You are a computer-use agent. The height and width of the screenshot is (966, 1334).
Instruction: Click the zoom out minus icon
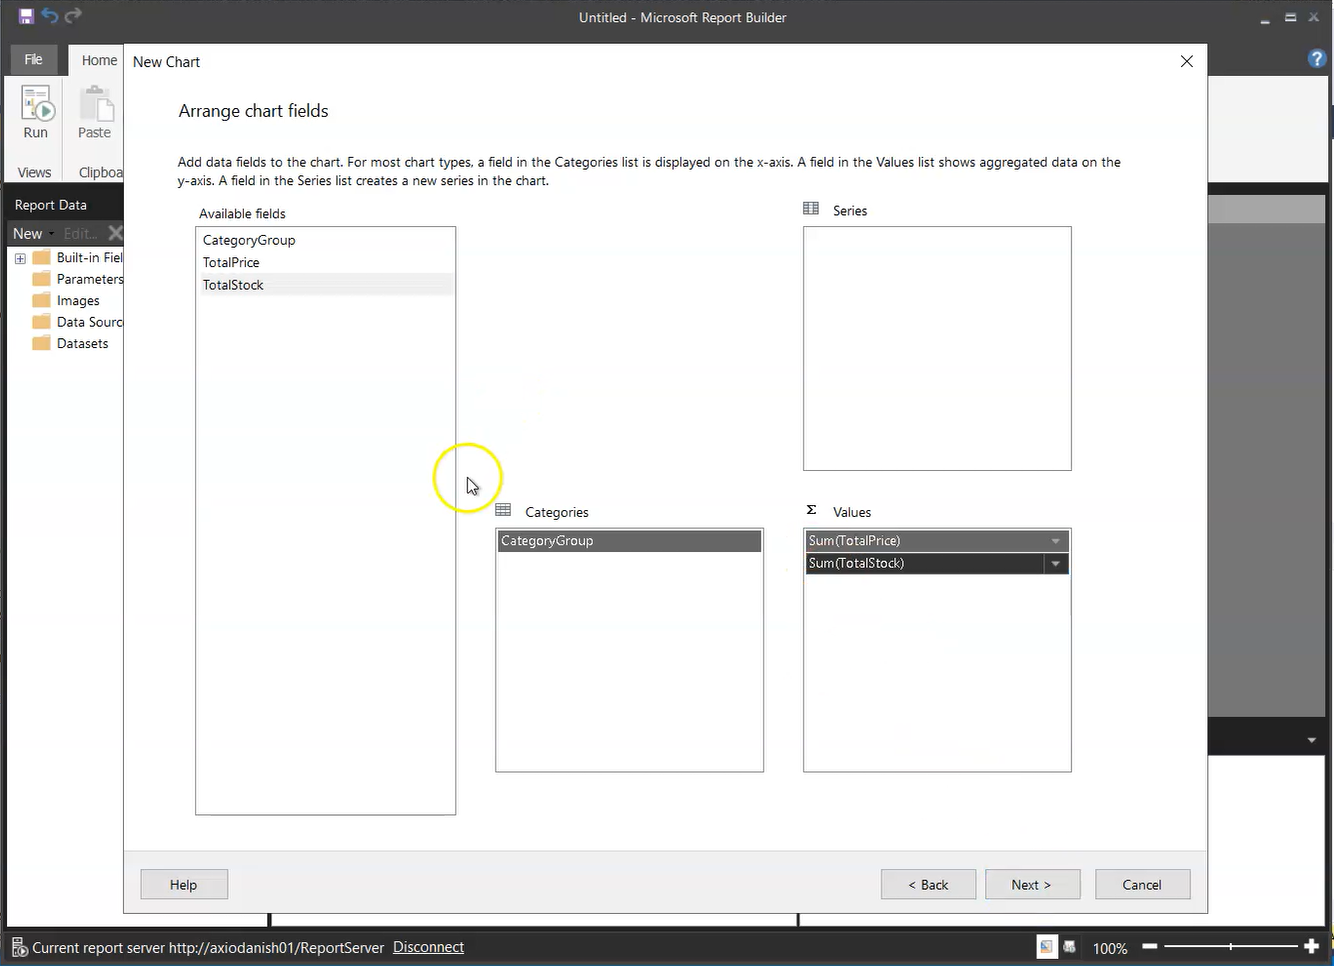click(1150, 946)
